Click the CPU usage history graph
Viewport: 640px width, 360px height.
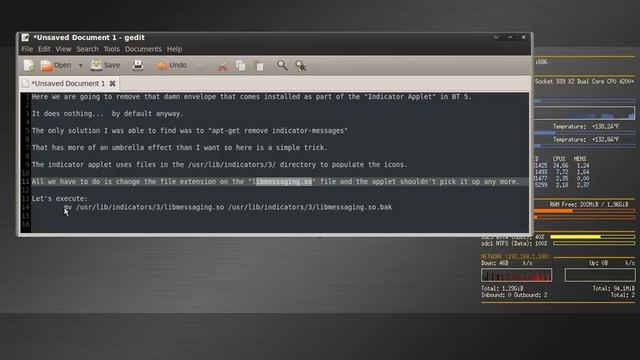tap(584, 113)
